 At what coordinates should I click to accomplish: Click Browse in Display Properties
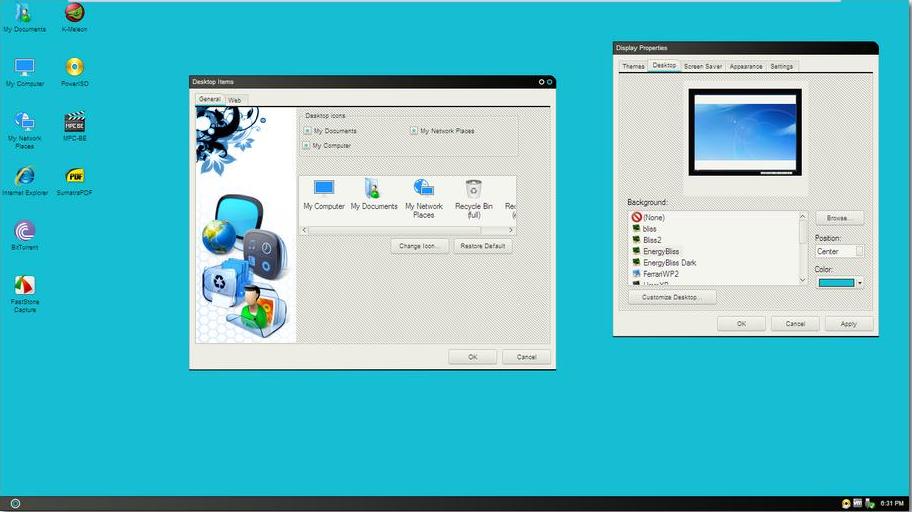click(x=839, y=218)
